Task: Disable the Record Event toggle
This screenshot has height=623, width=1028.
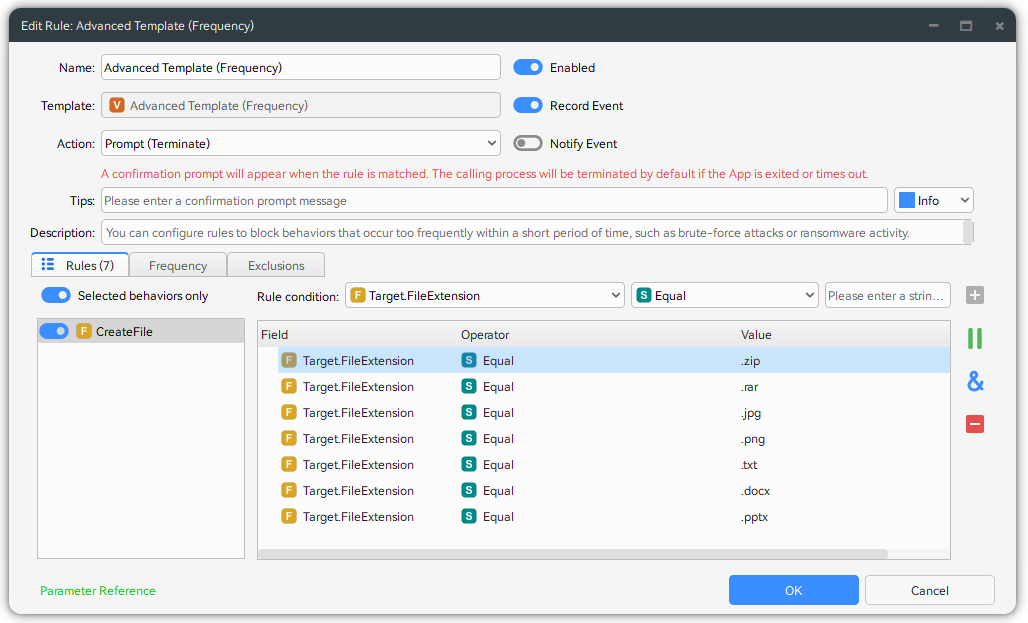Action: (x=527, y=106)
